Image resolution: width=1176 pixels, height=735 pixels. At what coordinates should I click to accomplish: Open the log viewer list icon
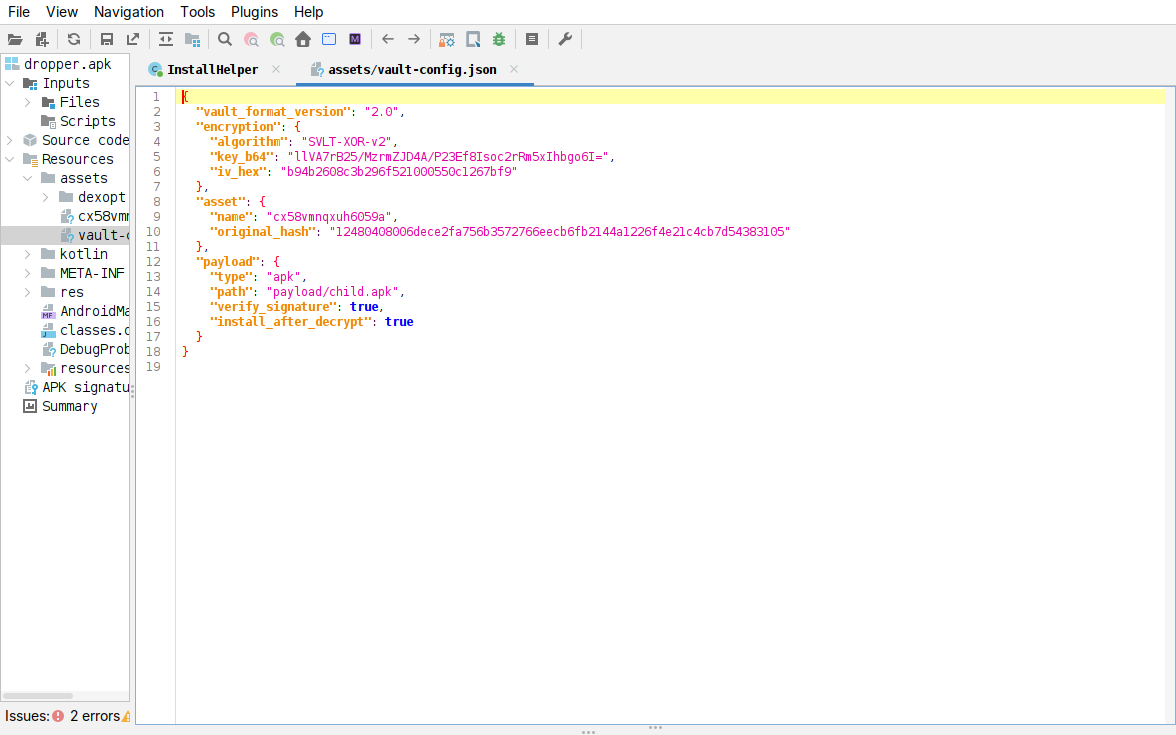(x=532, y=39)
